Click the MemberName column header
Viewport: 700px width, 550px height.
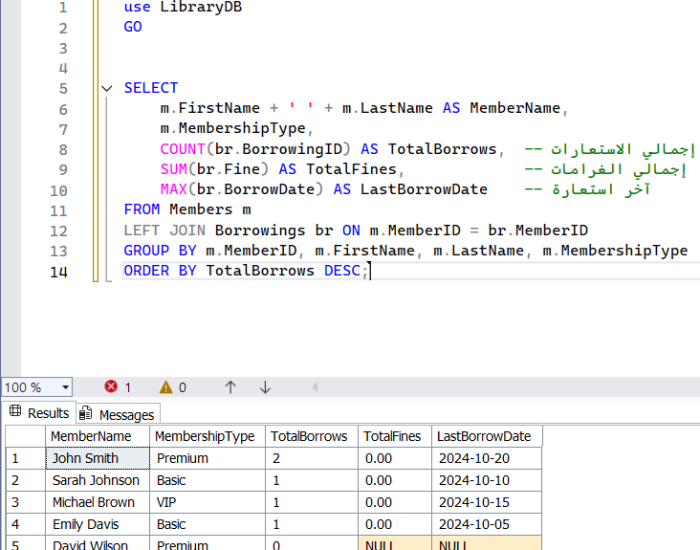tap(91, 436)
